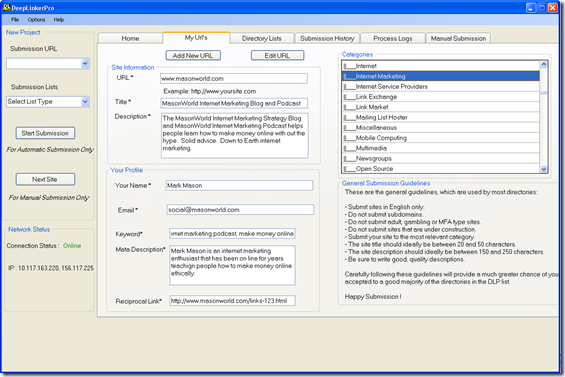Screen dimensions: 565x377
Task: Click into the site Title field
Action: click(x=233, y=103)
